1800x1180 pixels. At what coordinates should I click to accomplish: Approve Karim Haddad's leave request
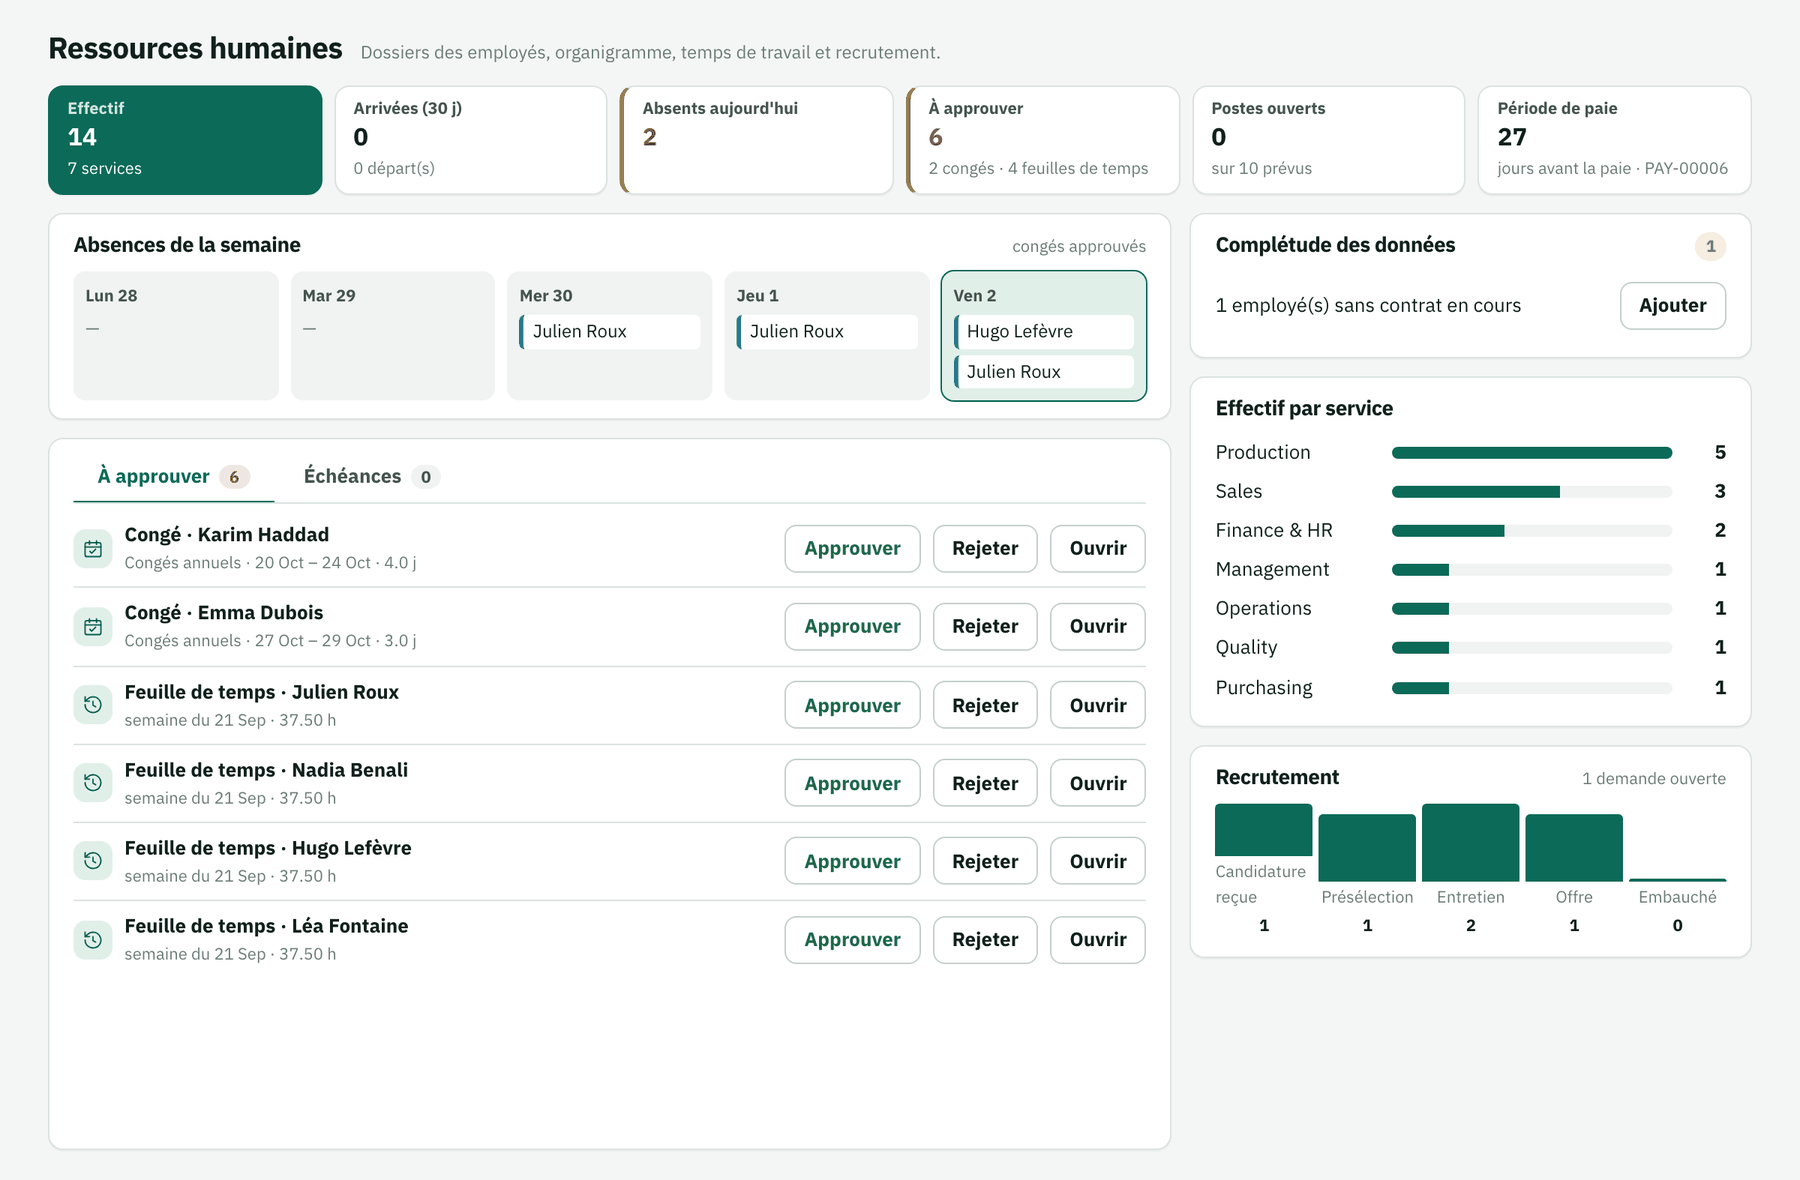pos(852,548)
